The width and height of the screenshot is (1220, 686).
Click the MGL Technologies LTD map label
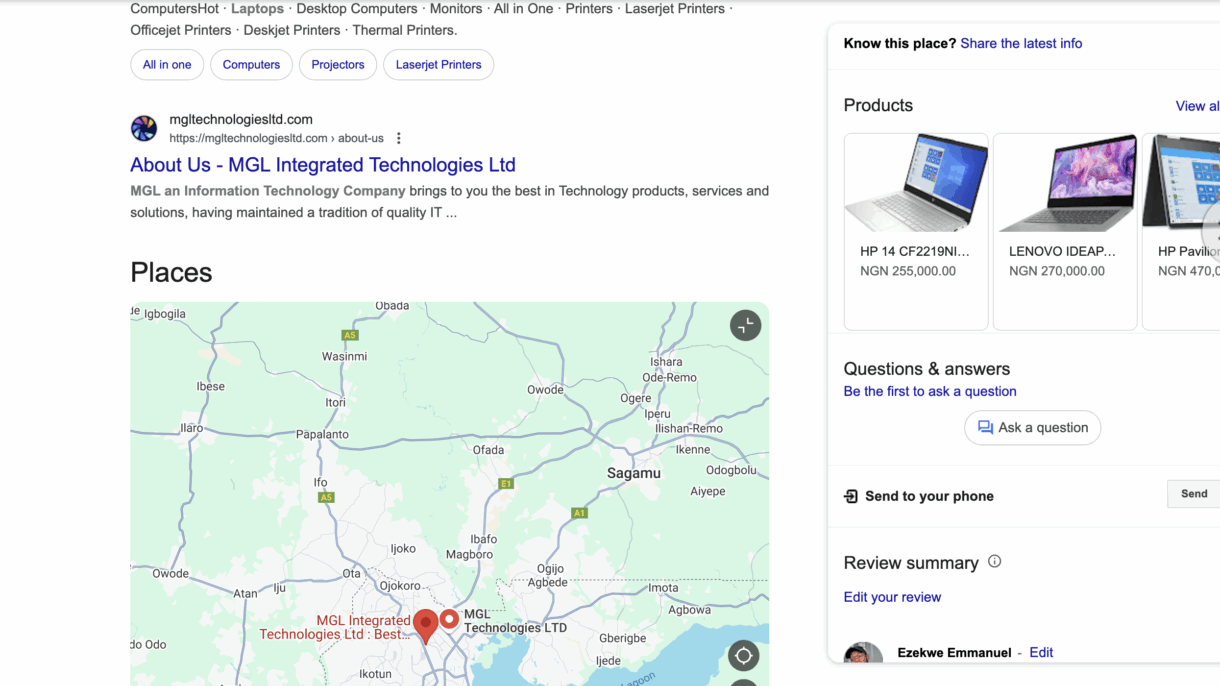[x=515, y=621]
